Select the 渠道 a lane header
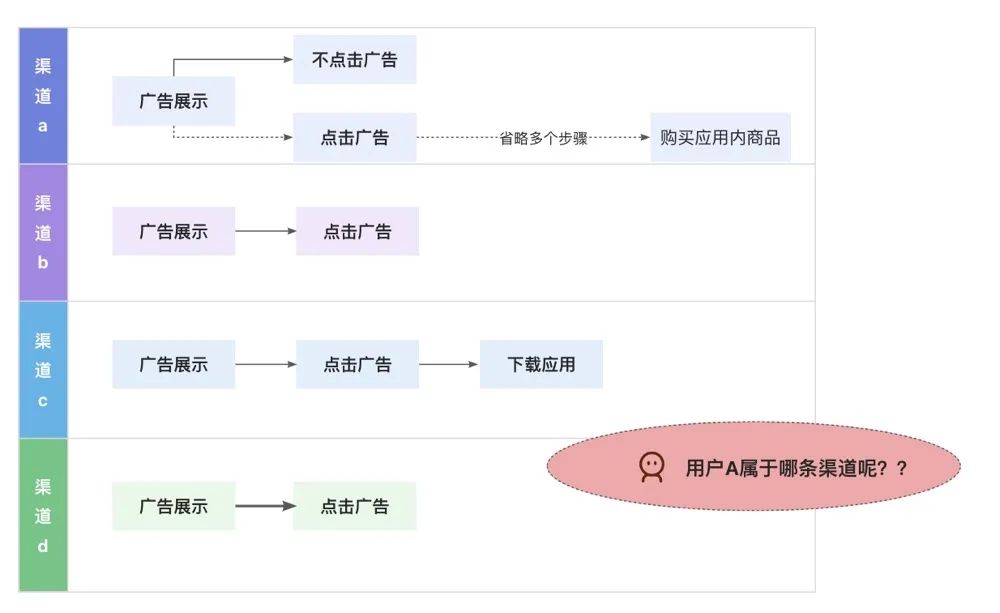 pyautogui.click(x=43, y=96)
